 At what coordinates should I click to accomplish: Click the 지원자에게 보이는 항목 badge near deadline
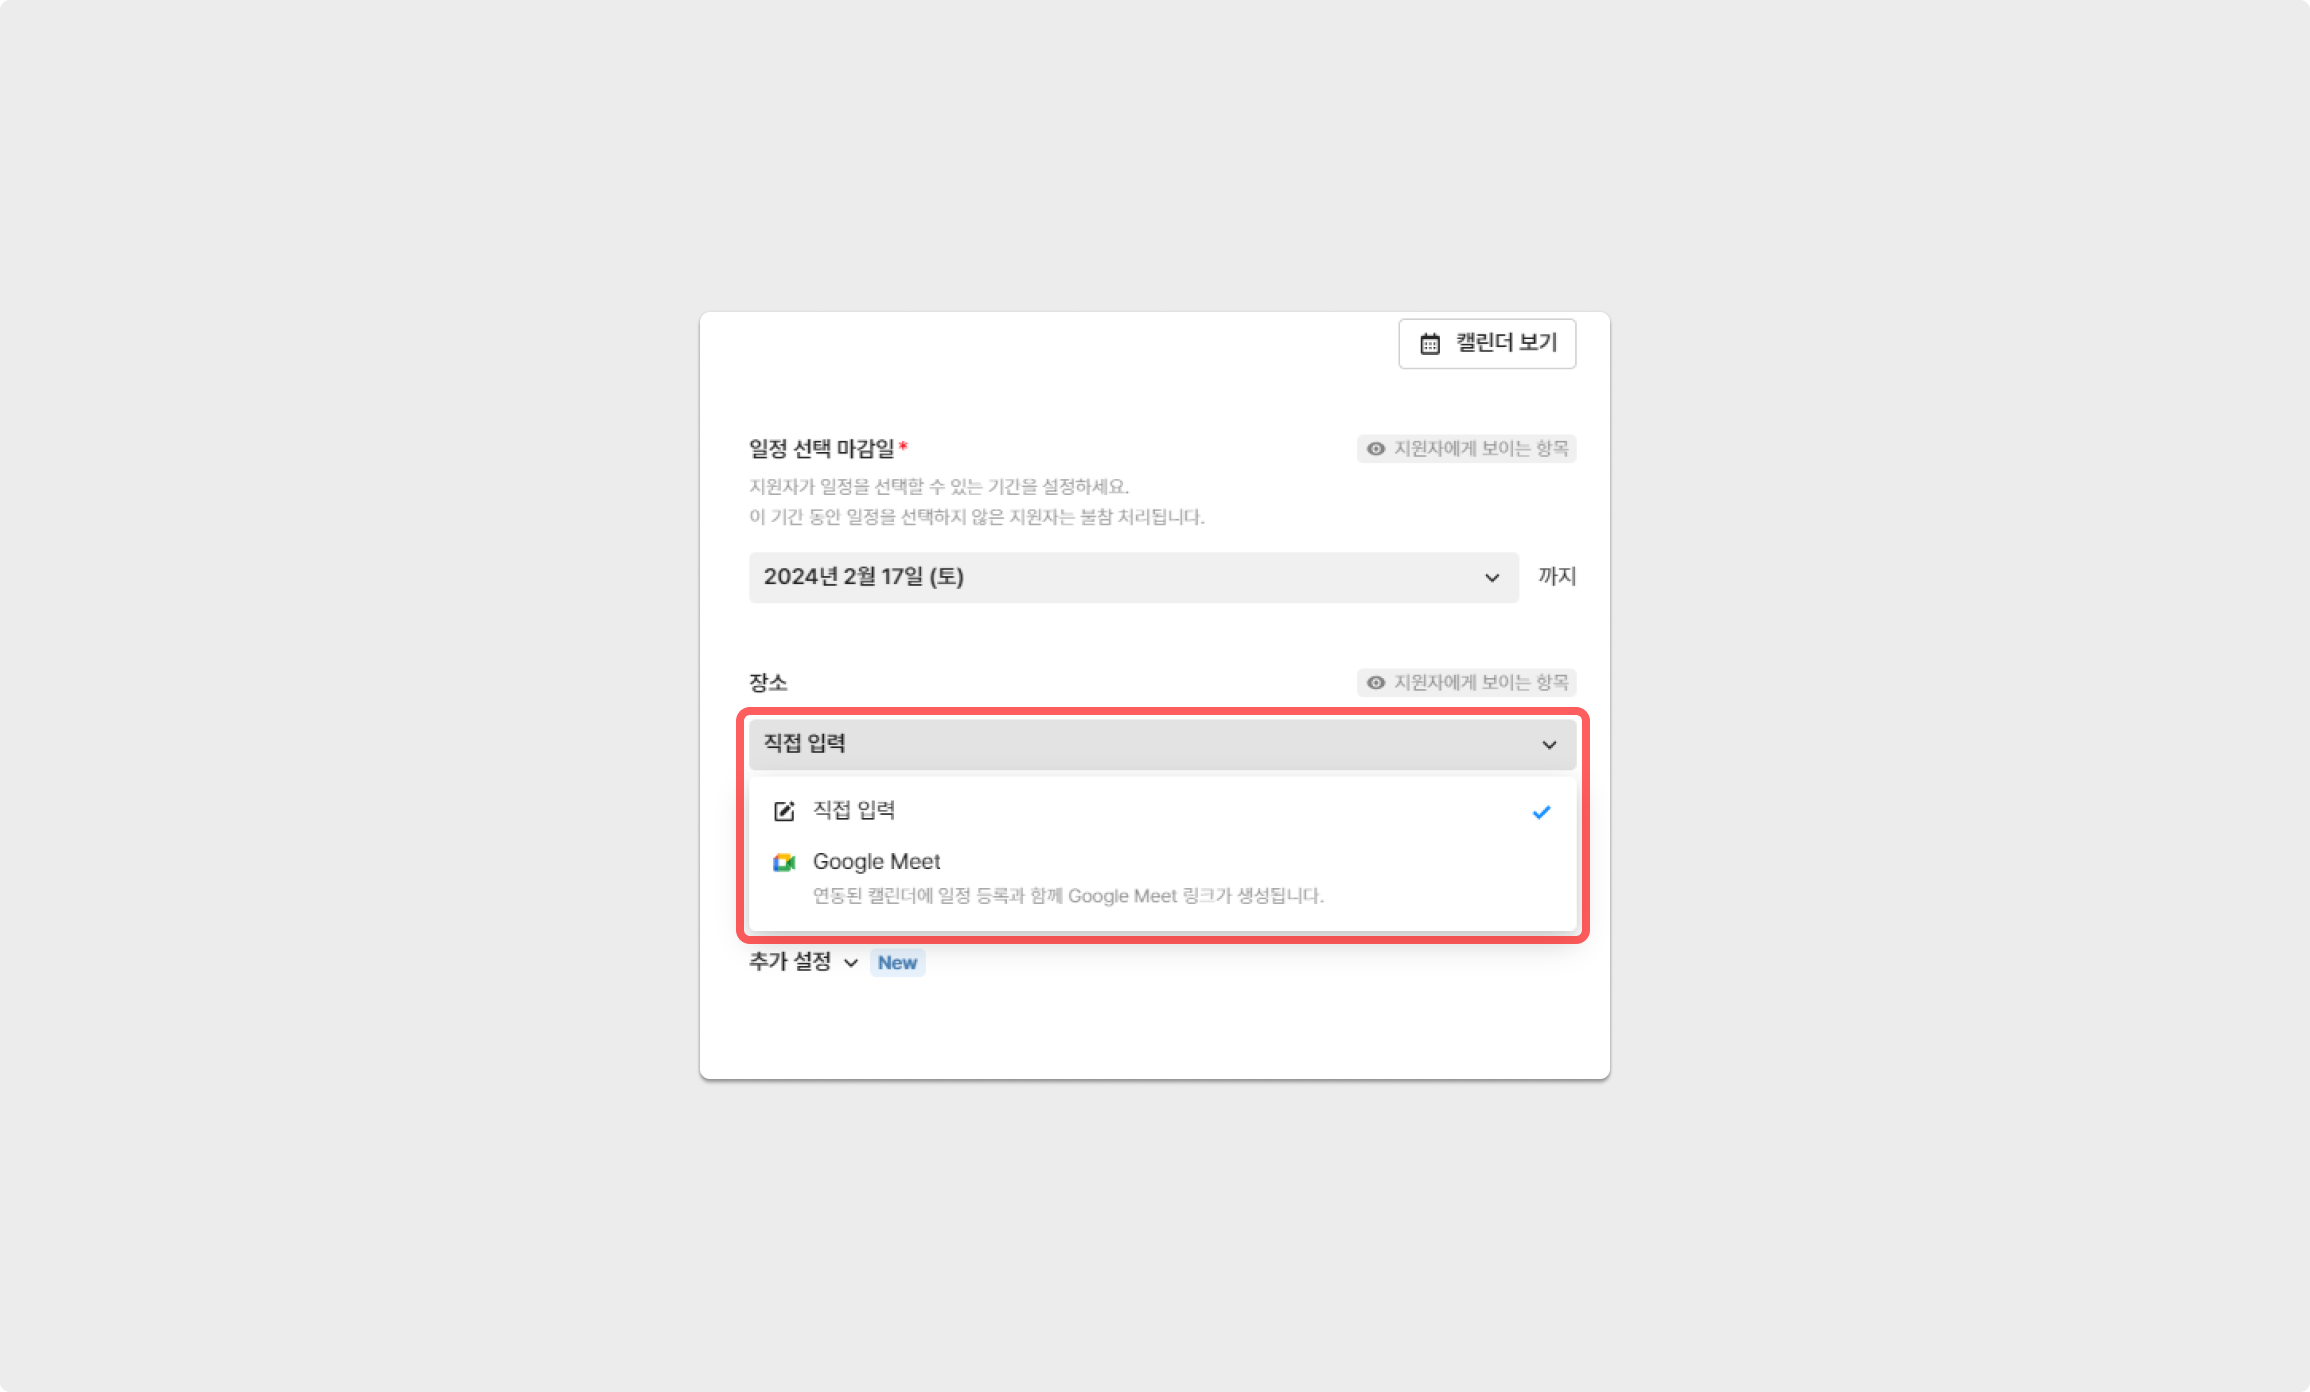pos(1466,449)
